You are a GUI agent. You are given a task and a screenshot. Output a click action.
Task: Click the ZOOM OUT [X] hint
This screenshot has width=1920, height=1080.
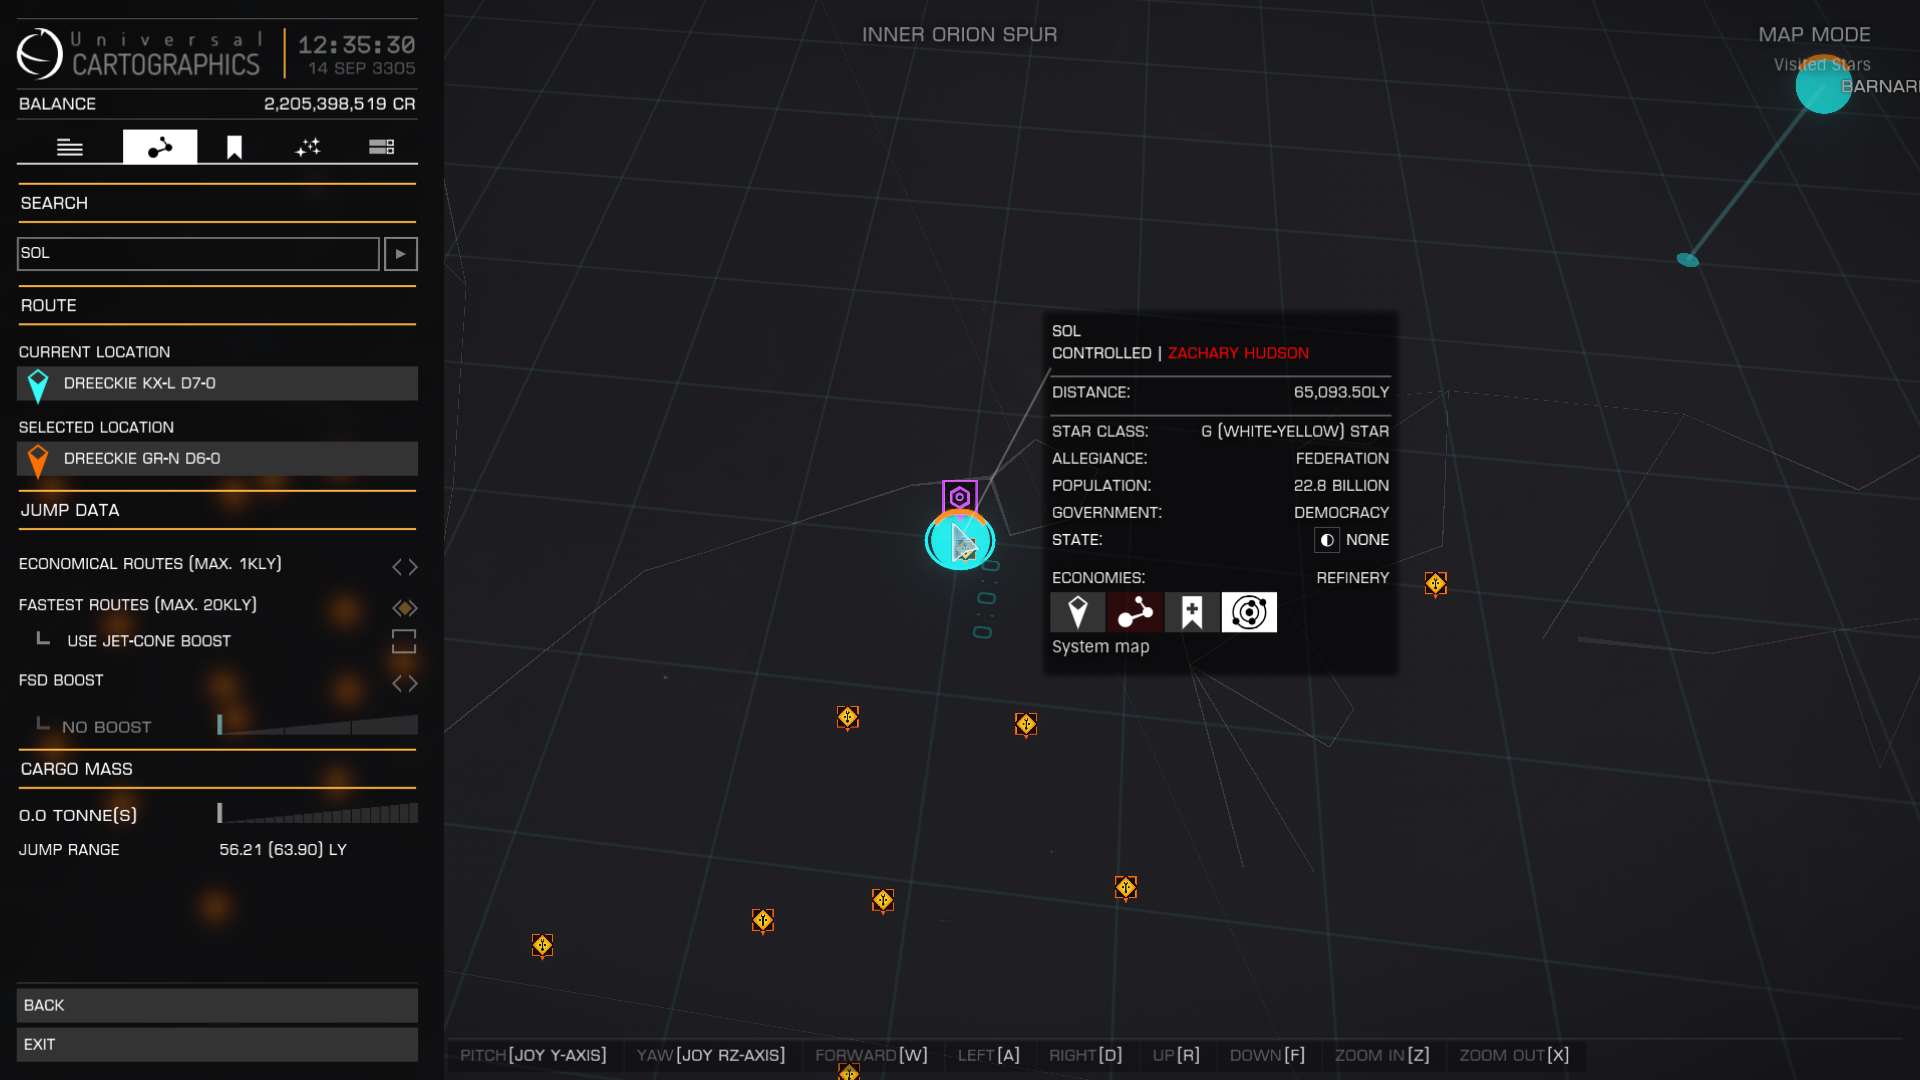coord(1514,1055)
